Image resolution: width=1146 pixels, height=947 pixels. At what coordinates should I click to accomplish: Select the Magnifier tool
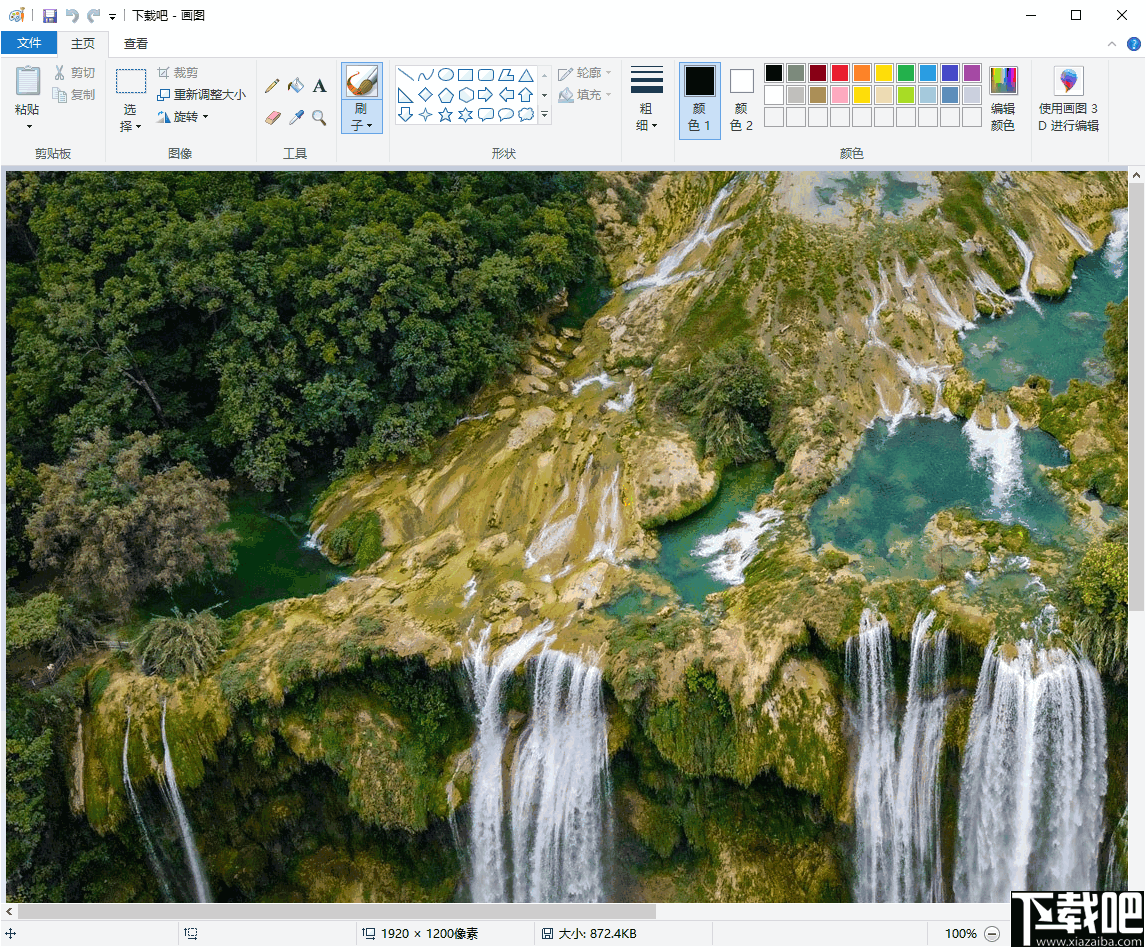click(319, 118)
